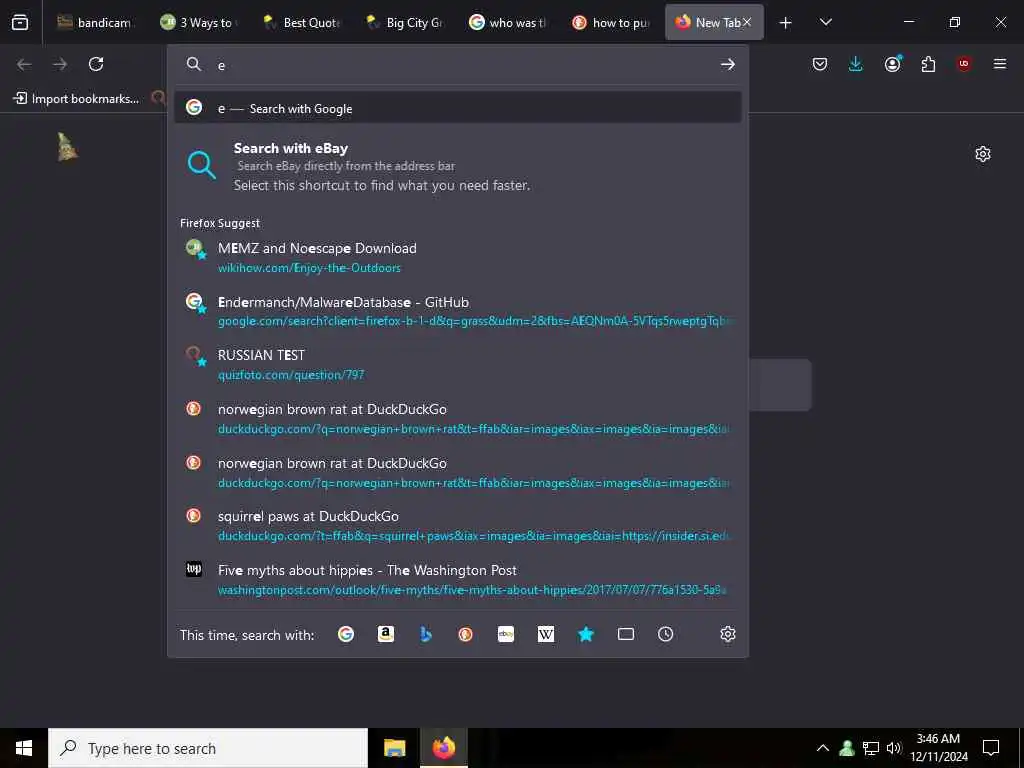Viewport: 1024px width, 768px height.
Task: Open the pinned shortcut thumbnail on new tab
Action: [67, 147]
